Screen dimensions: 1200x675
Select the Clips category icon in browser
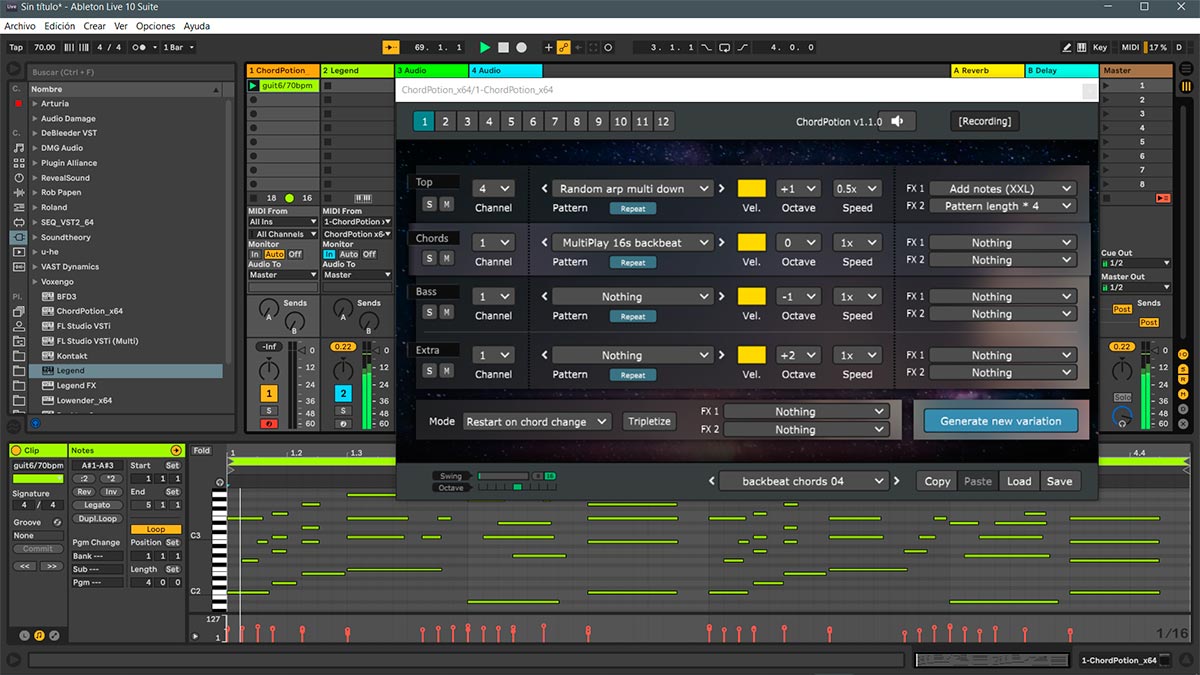point(18,252)
